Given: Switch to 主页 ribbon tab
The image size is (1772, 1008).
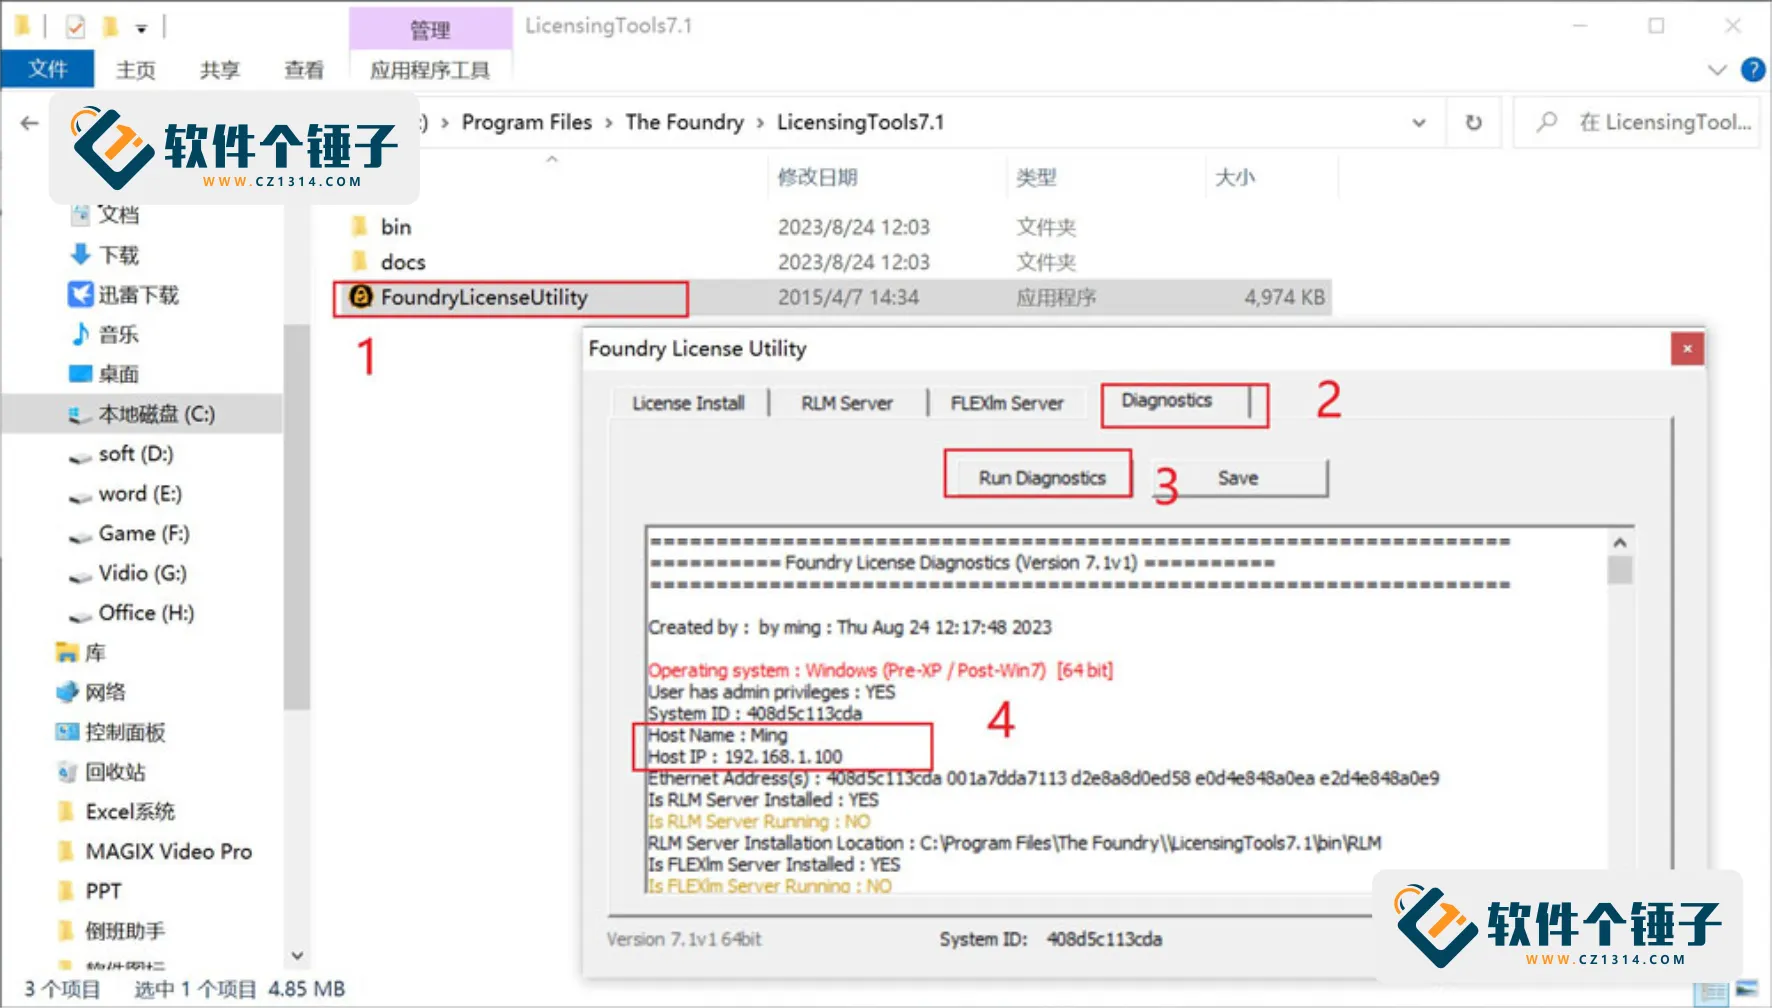Looking at the screenshot, I should pos(136,70).
